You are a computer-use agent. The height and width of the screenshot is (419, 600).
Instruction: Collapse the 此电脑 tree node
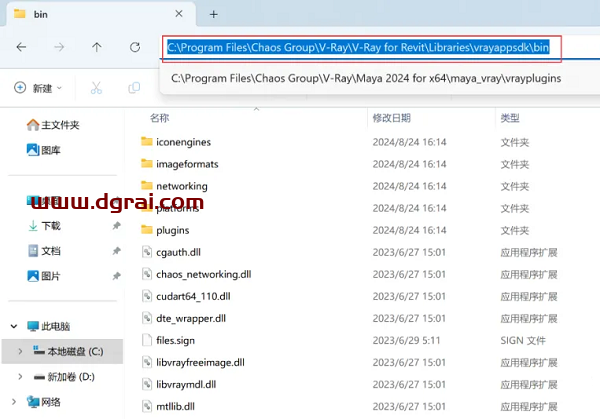coord(12,326)
